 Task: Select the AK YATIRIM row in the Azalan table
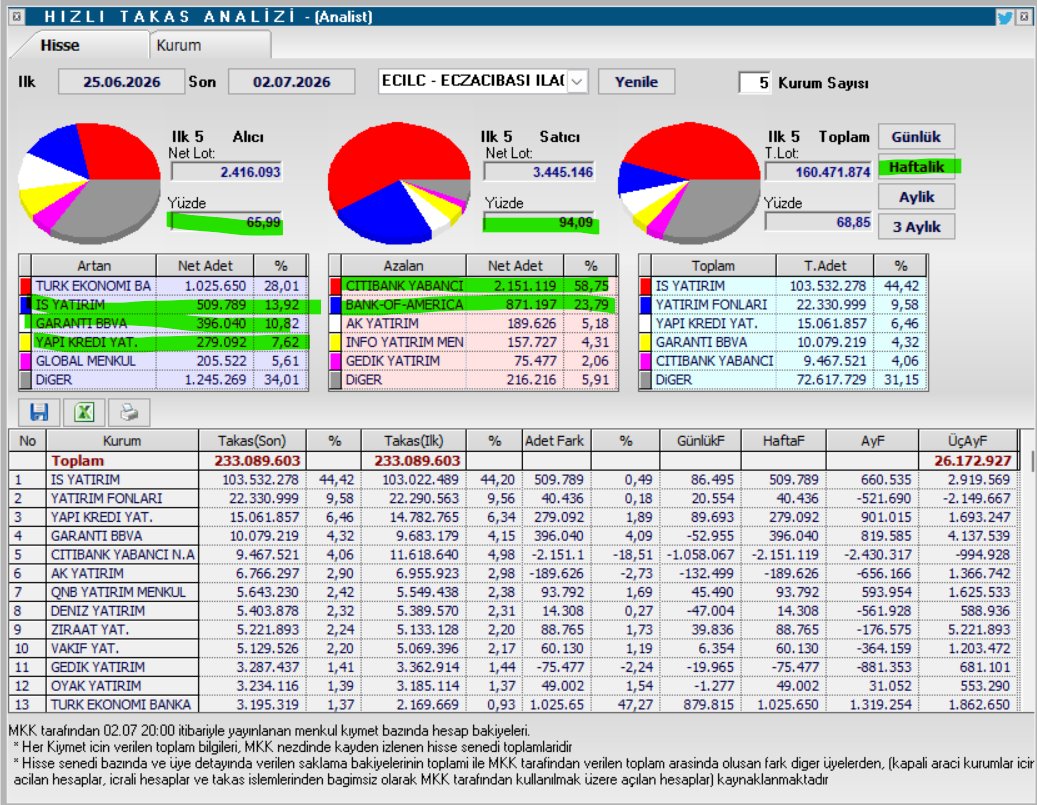click(x=473, y=323)
